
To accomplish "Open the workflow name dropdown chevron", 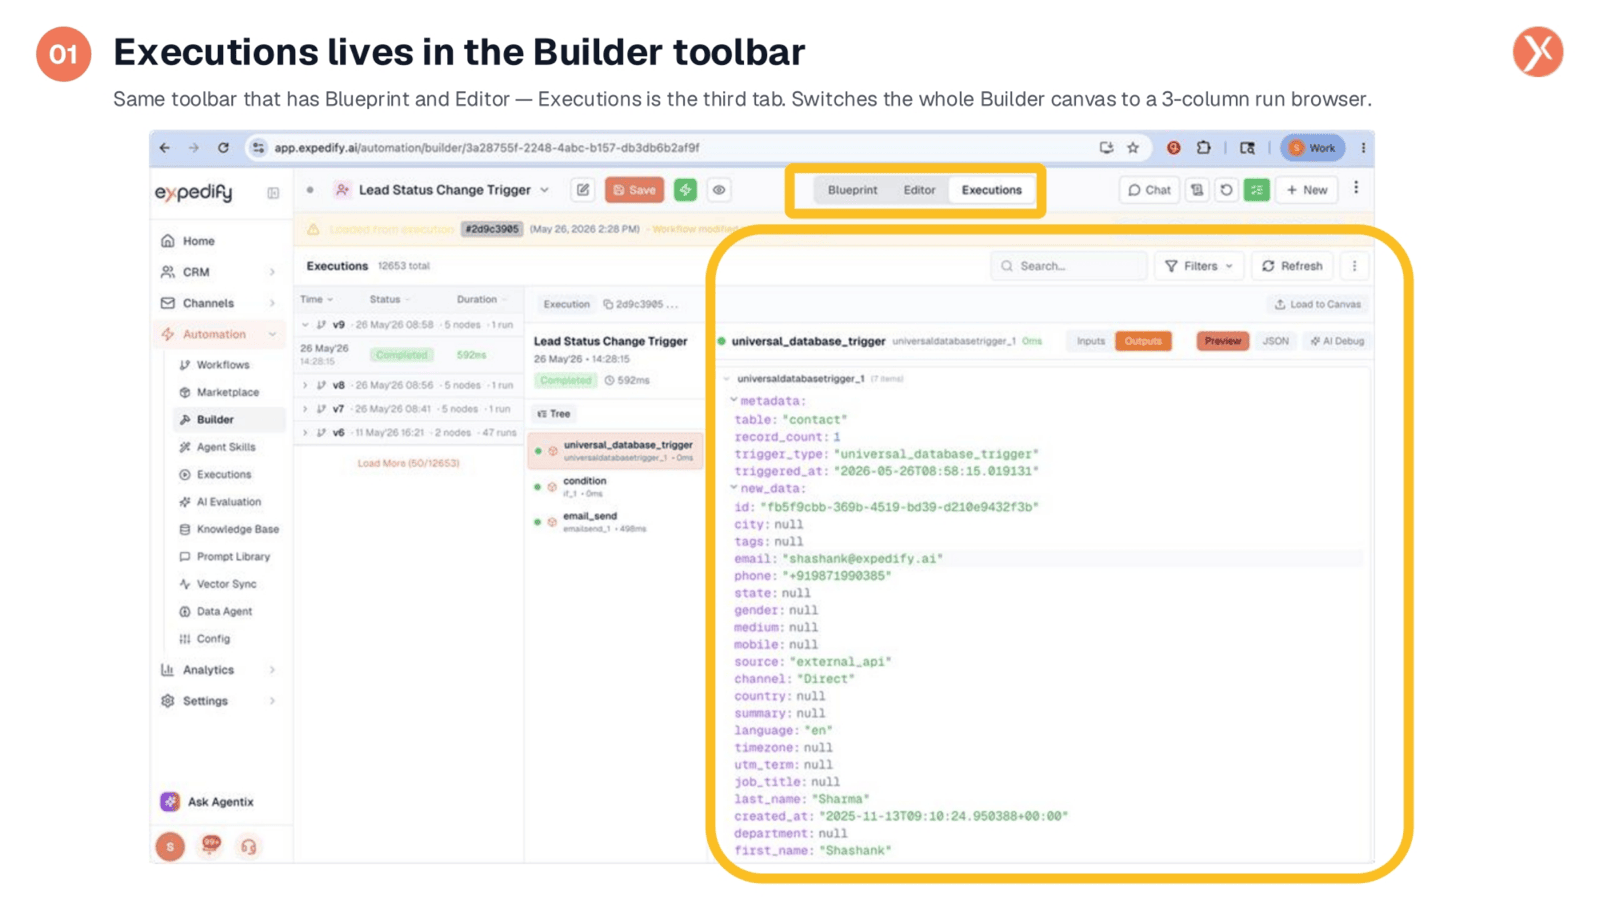I will [x=545, y=190].
